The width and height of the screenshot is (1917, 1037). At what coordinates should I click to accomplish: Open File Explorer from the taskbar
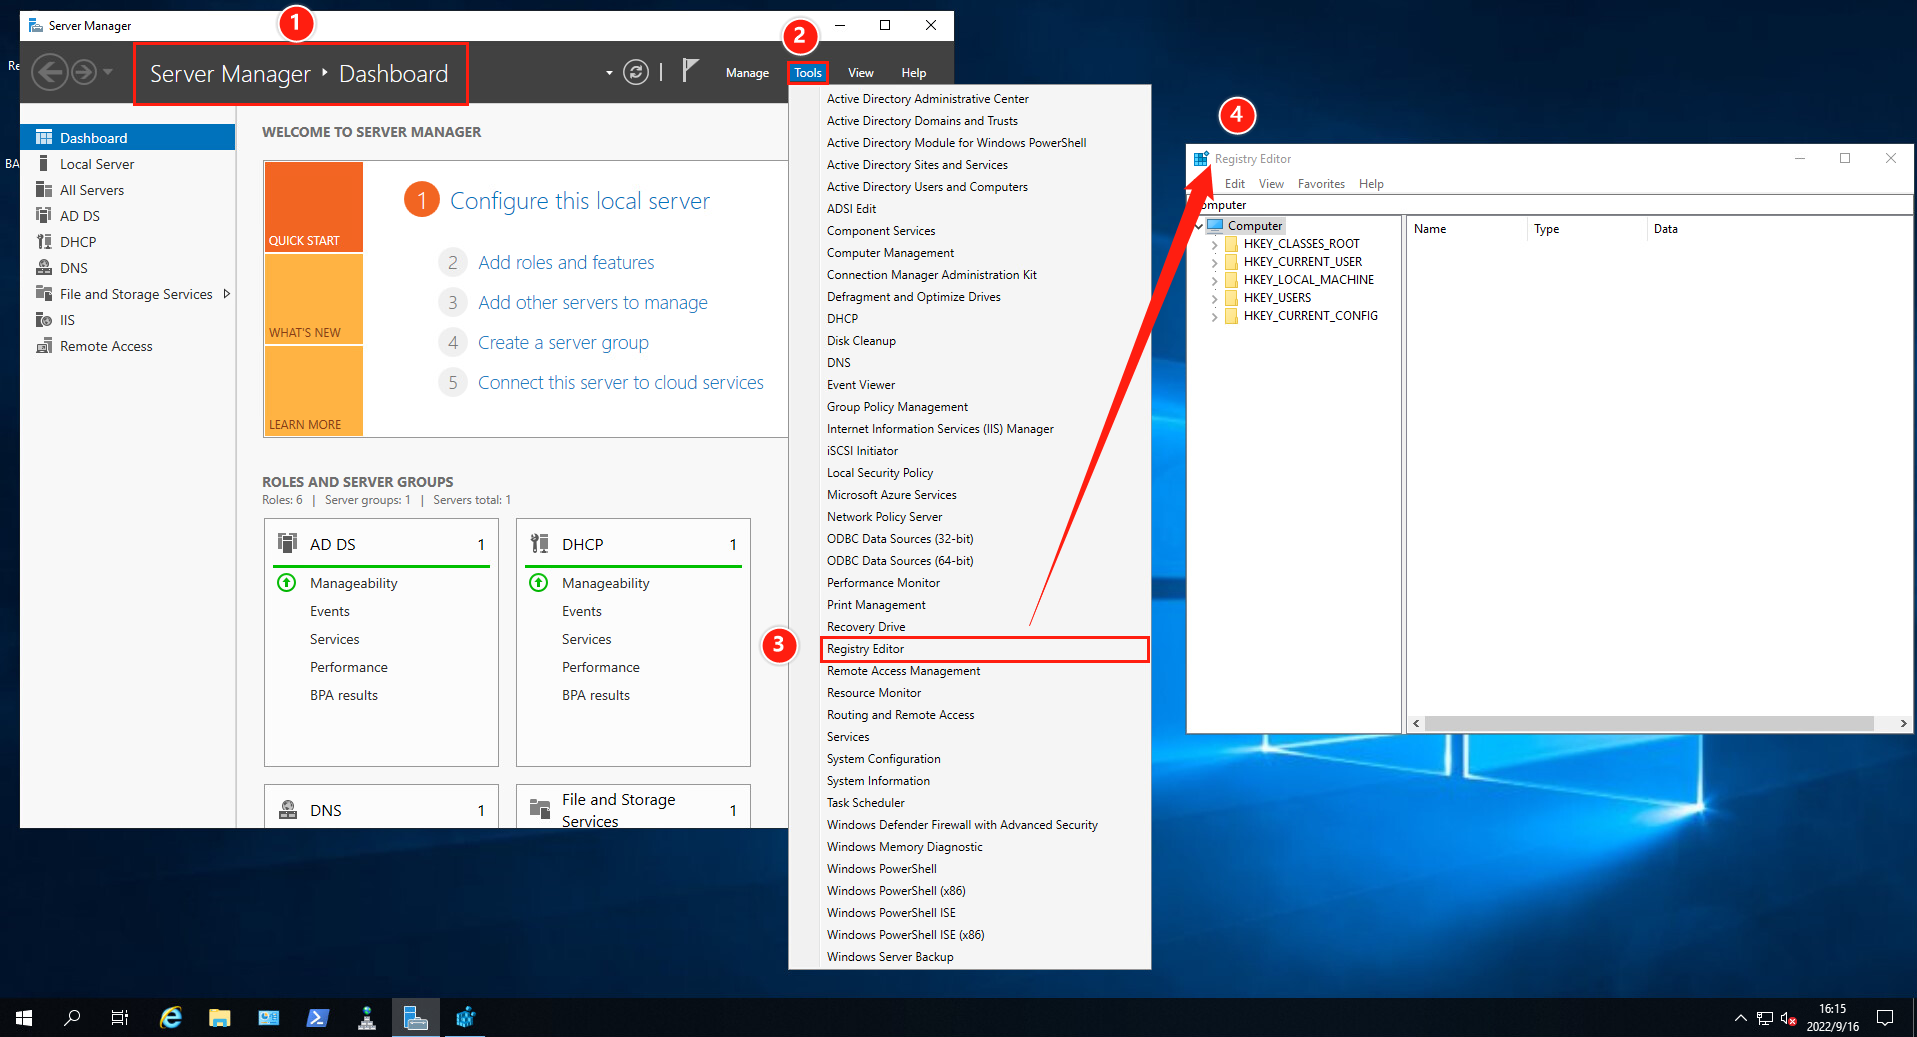click(219, 1017)
